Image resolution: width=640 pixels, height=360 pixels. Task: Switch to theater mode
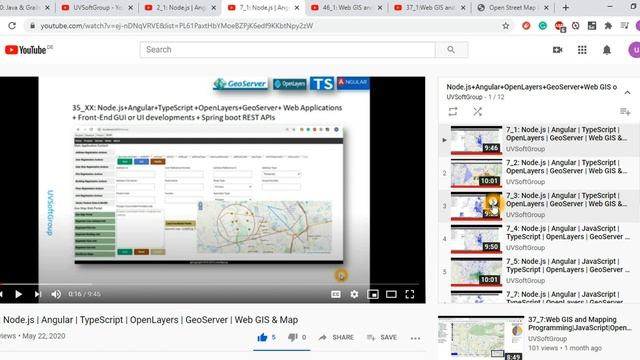pos(391,294)
